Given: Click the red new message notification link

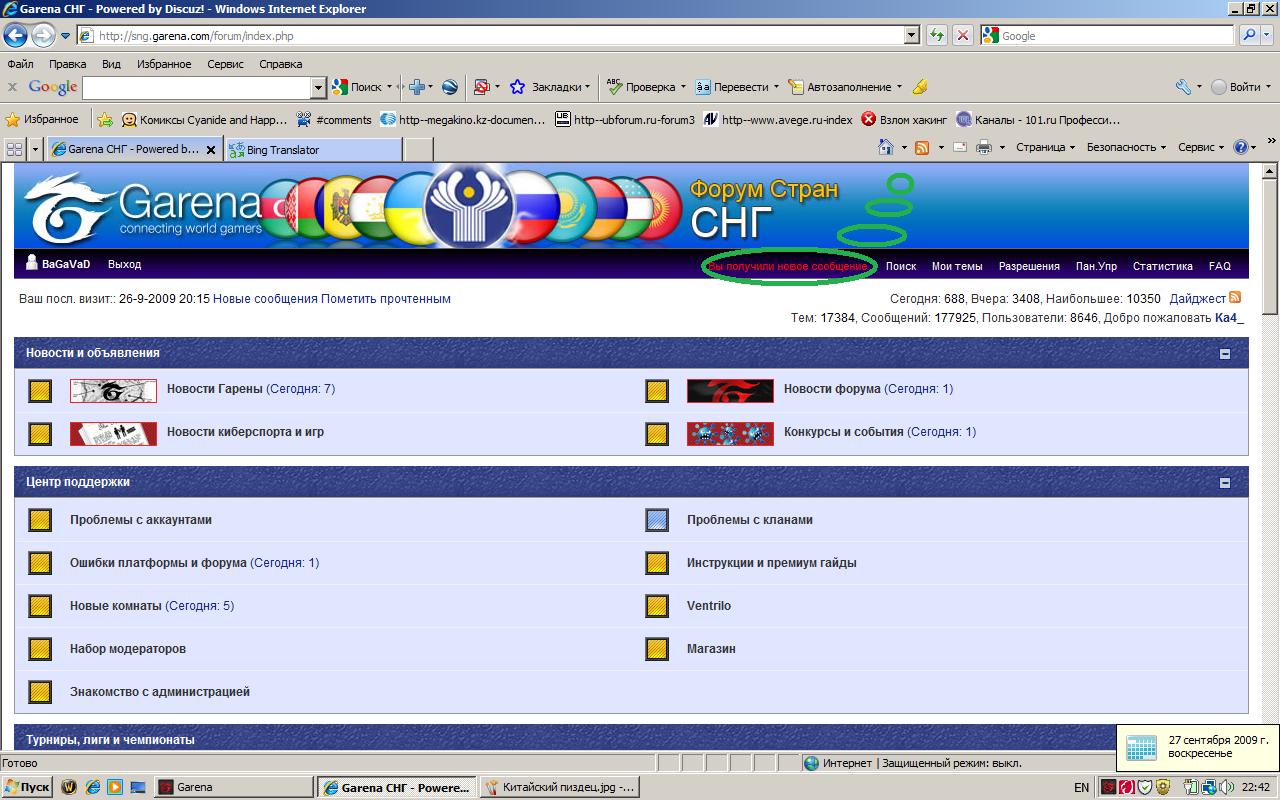Looking at the screenshot, I should (788, 267).
